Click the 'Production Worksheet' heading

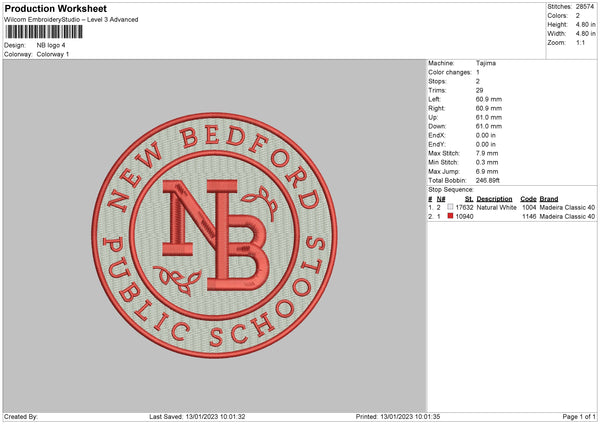tap(55, 8)
